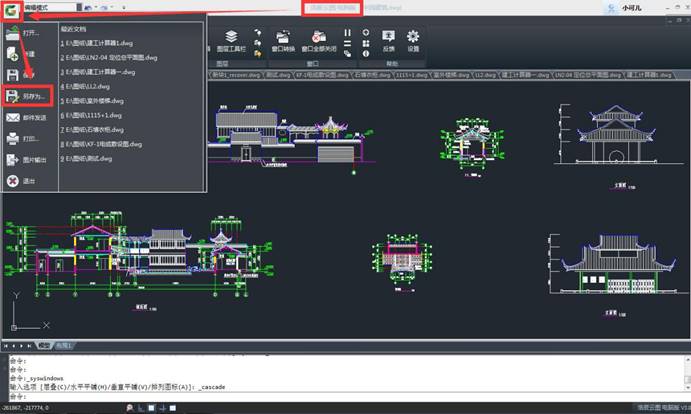Select the 模型 (Model) layout tab

point(45,345)
